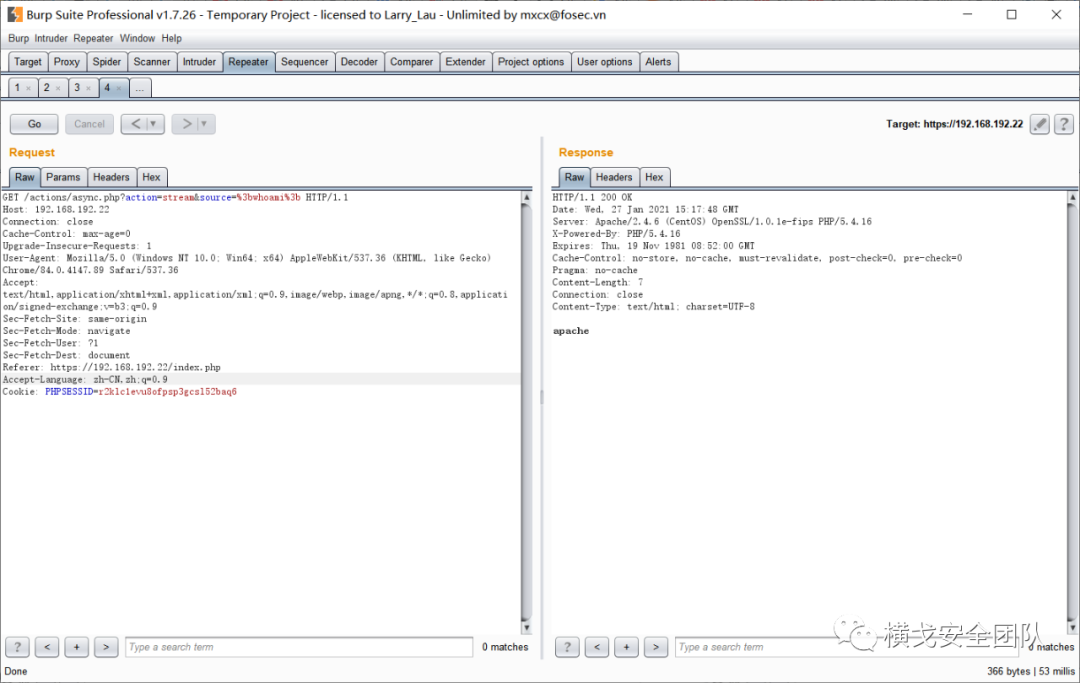The height and width of the screenshot is (683, 1080).
Task: Switch to the Sequencer tab
Action: (x=304, y=62)
